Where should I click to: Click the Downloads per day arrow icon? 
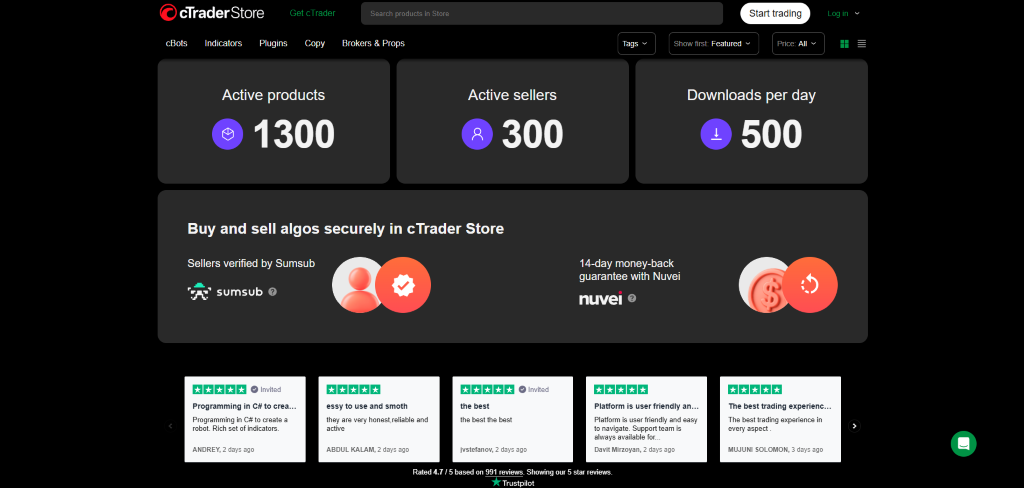[x=716, y=134]
